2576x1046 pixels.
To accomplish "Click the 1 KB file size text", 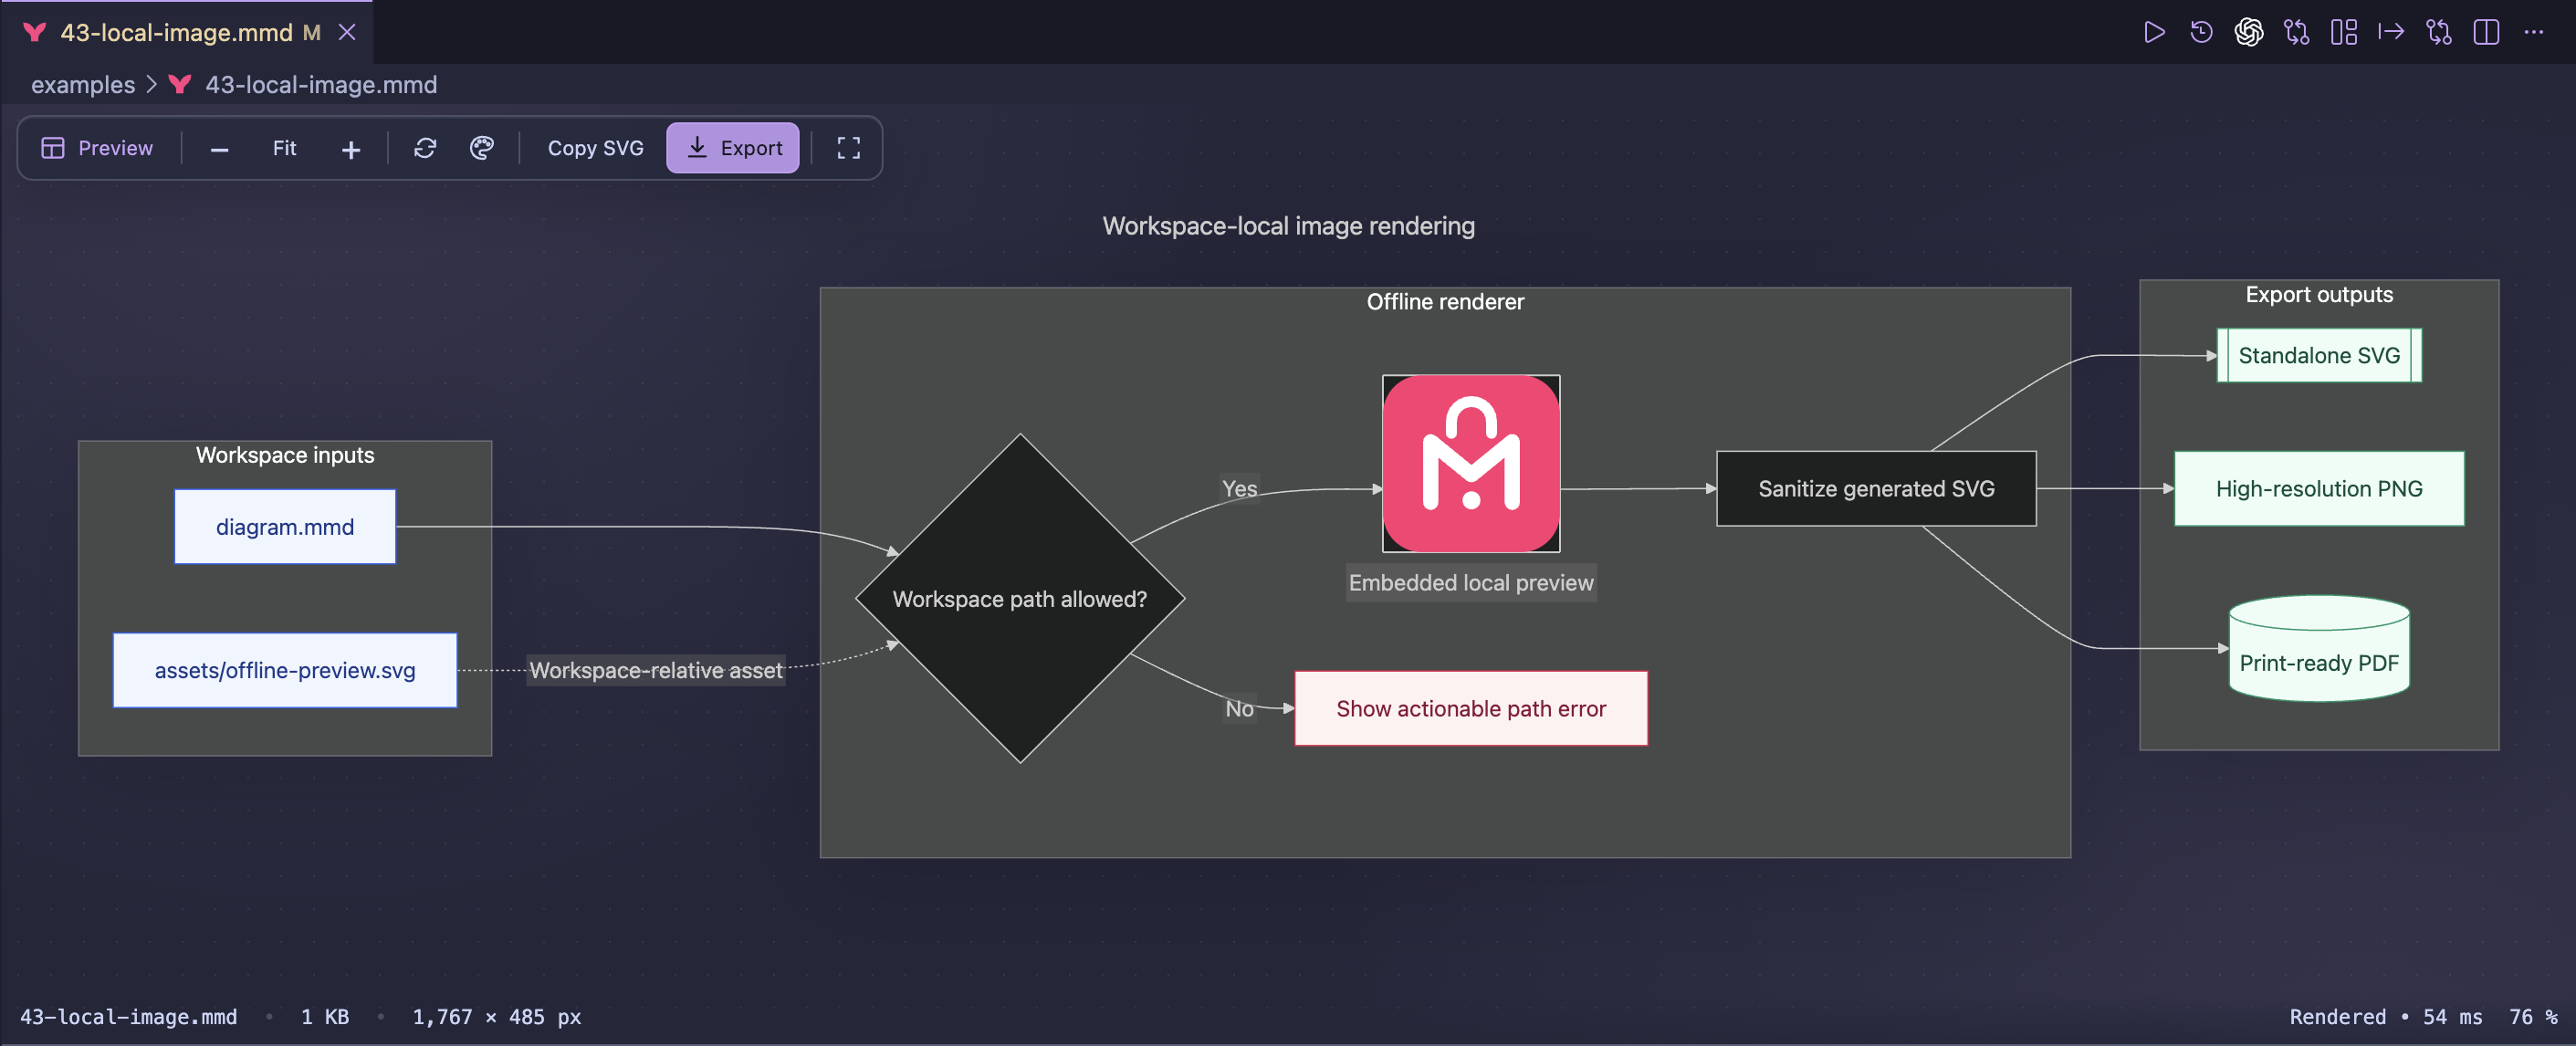I will pyautogui.click(x=325, y=1017).
